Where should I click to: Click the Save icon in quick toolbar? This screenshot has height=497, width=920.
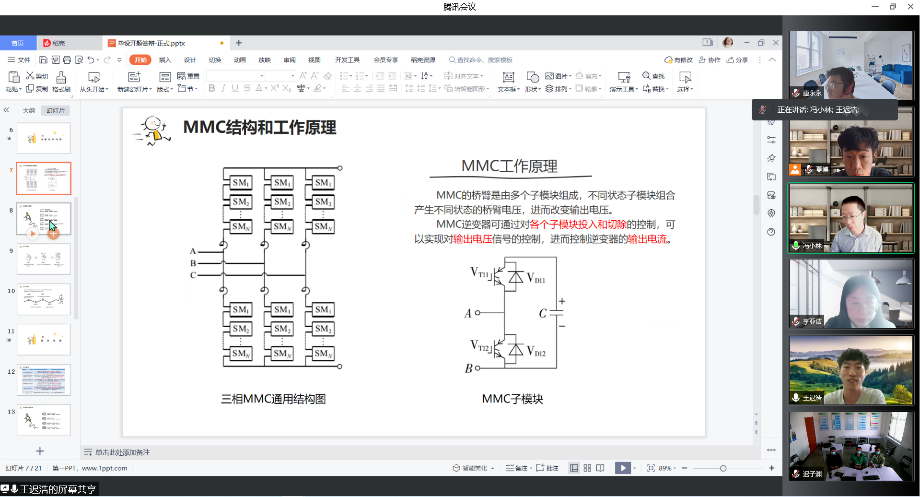tap(43, 60)
